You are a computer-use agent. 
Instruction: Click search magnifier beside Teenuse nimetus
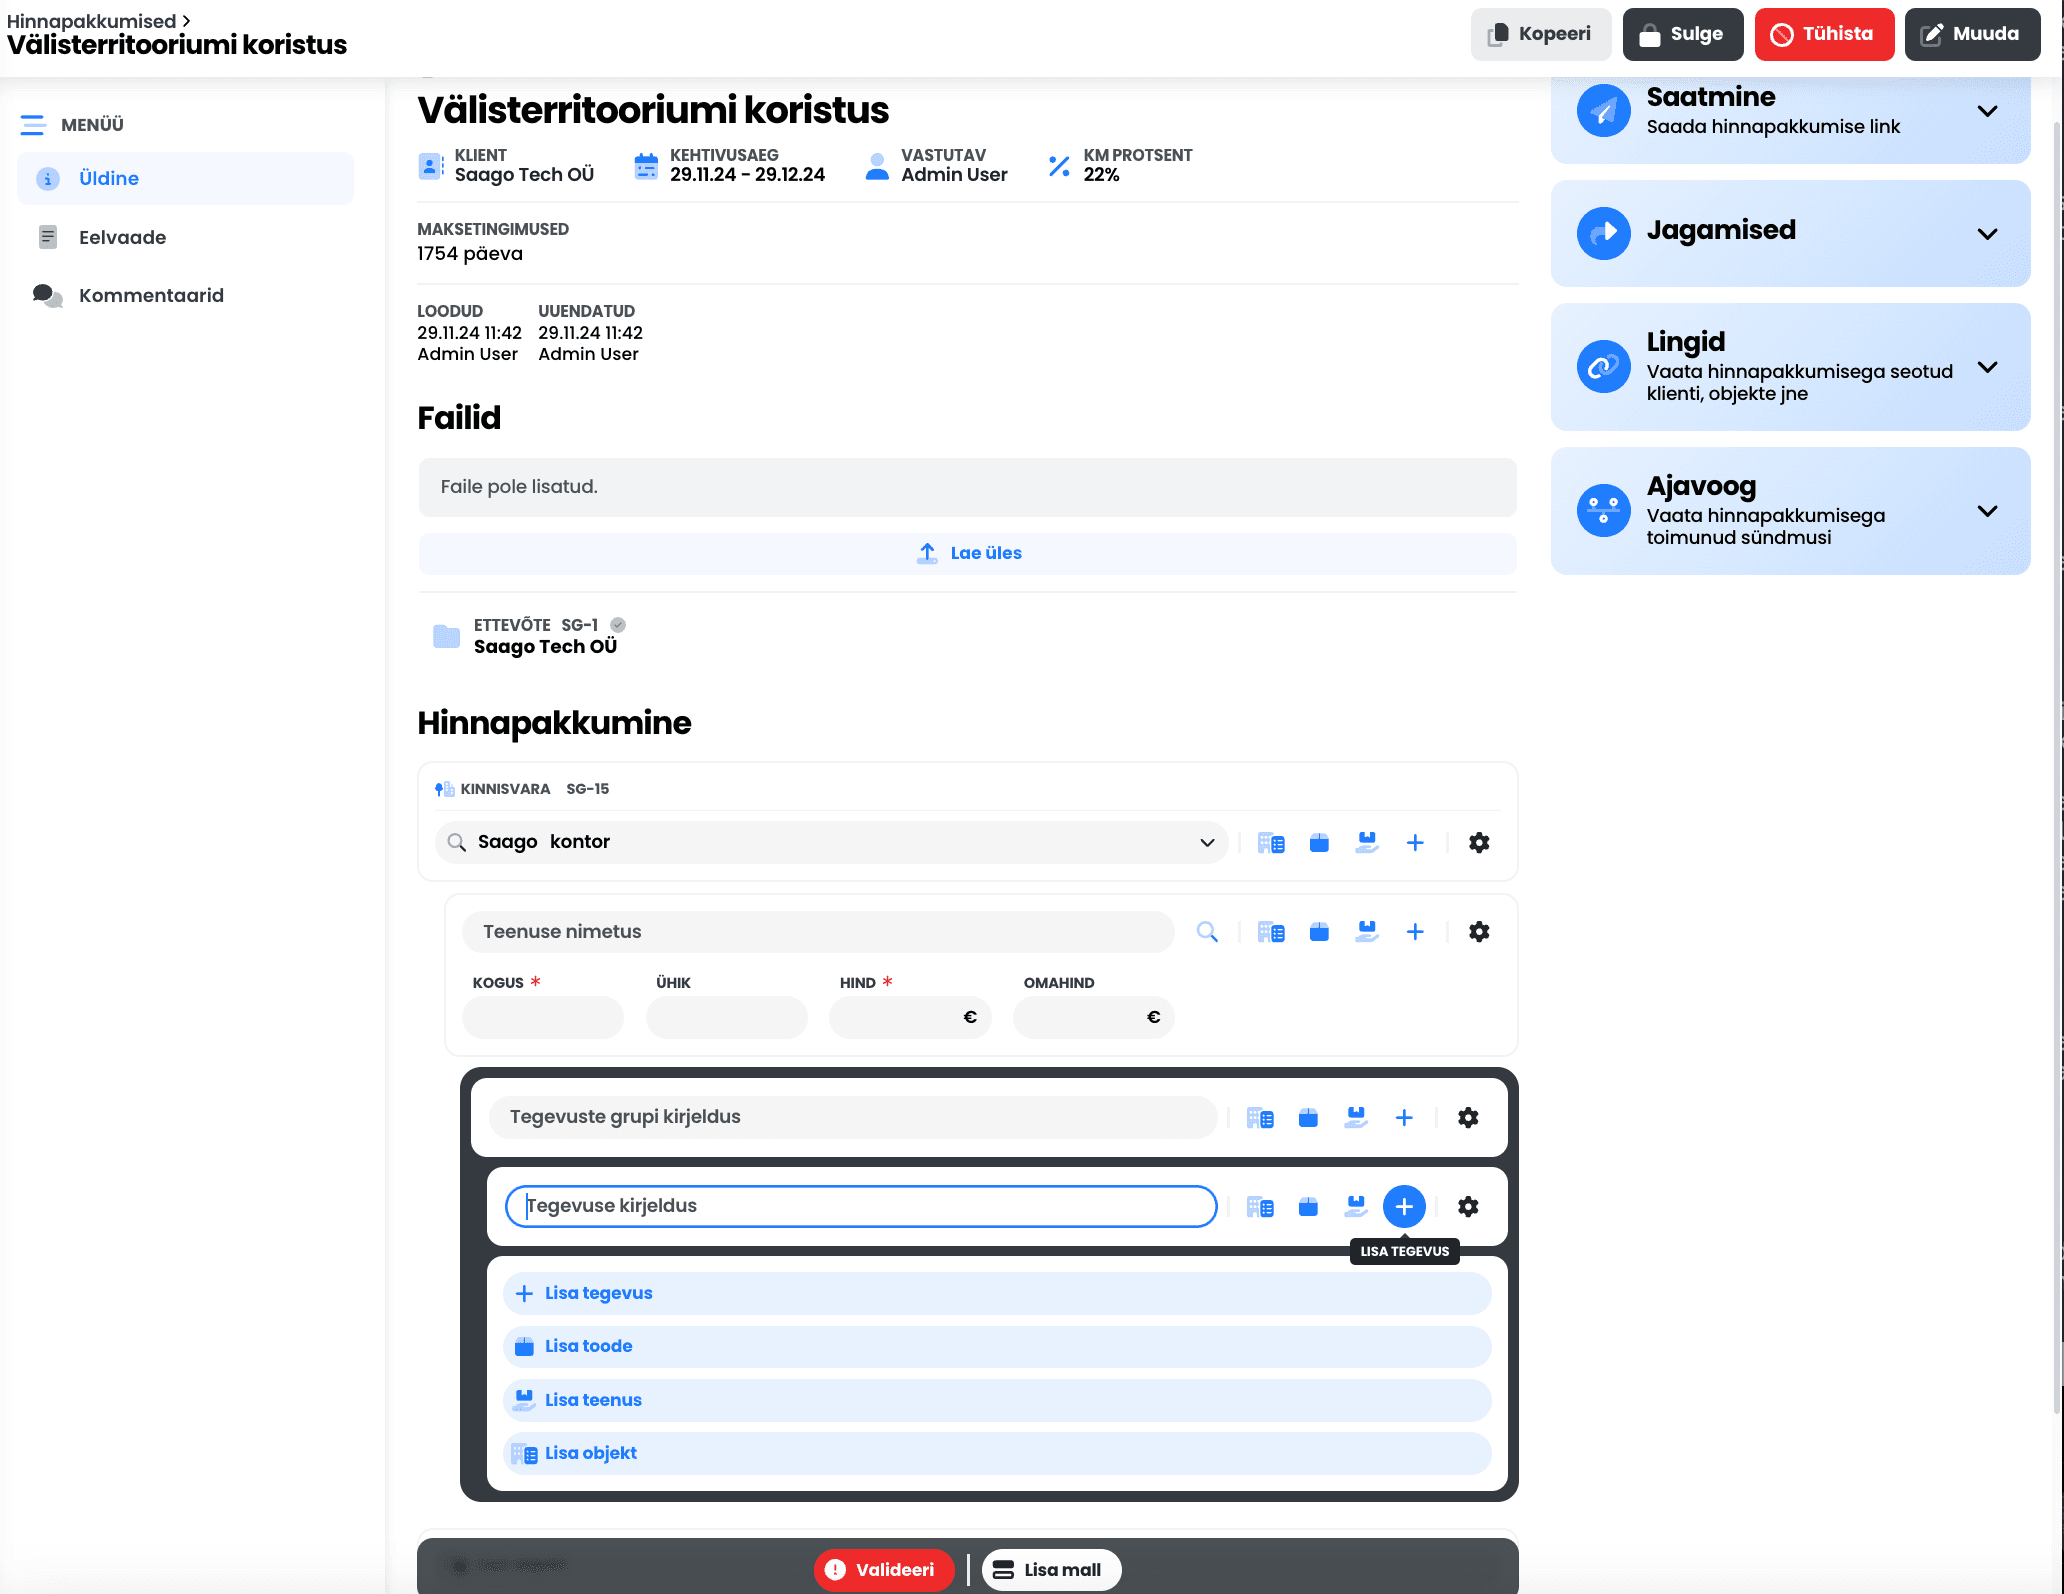click(x=1207, y=932)
